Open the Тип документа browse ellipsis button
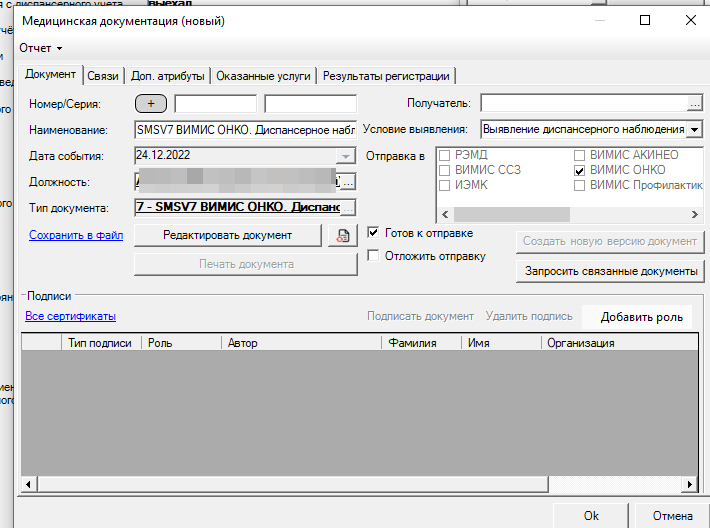The width and height of the screenshot is (710, 528). [348, 208]
